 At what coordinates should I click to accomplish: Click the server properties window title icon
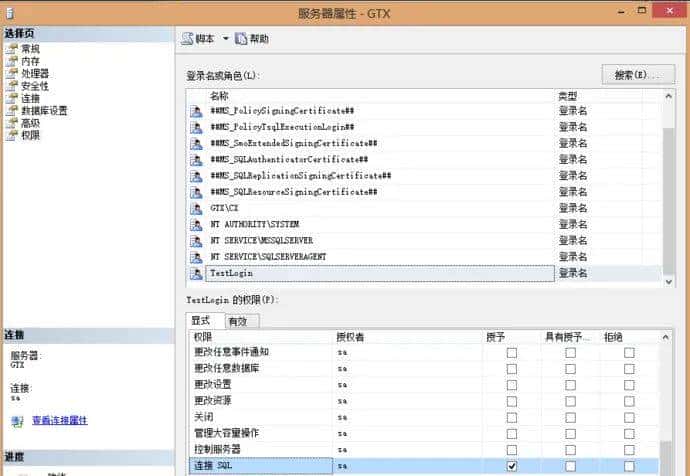(10, 13)
